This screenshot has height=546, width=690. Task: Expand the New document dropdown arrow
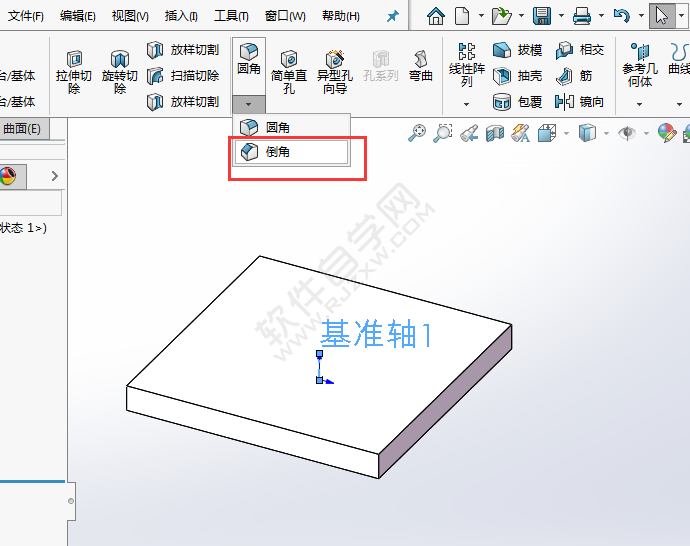(481, 16)
